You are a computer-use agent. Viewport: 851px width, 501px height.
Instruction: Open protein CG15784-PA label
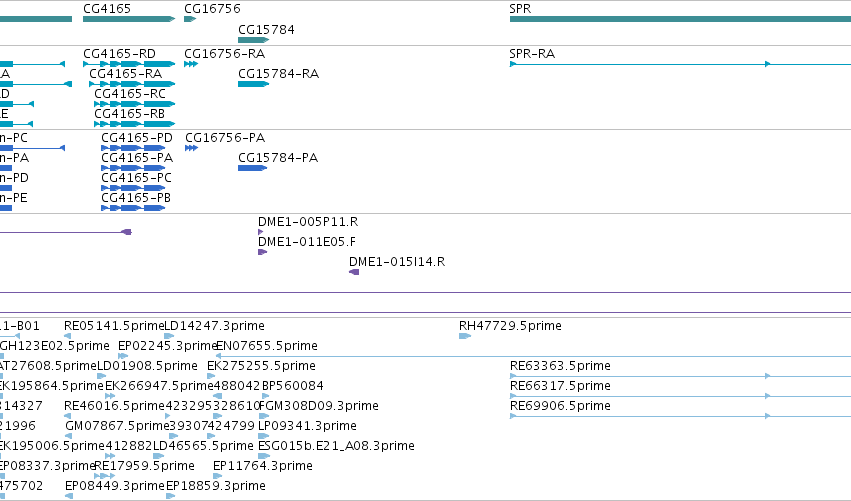pyautogui.click(x=278, y=158)
